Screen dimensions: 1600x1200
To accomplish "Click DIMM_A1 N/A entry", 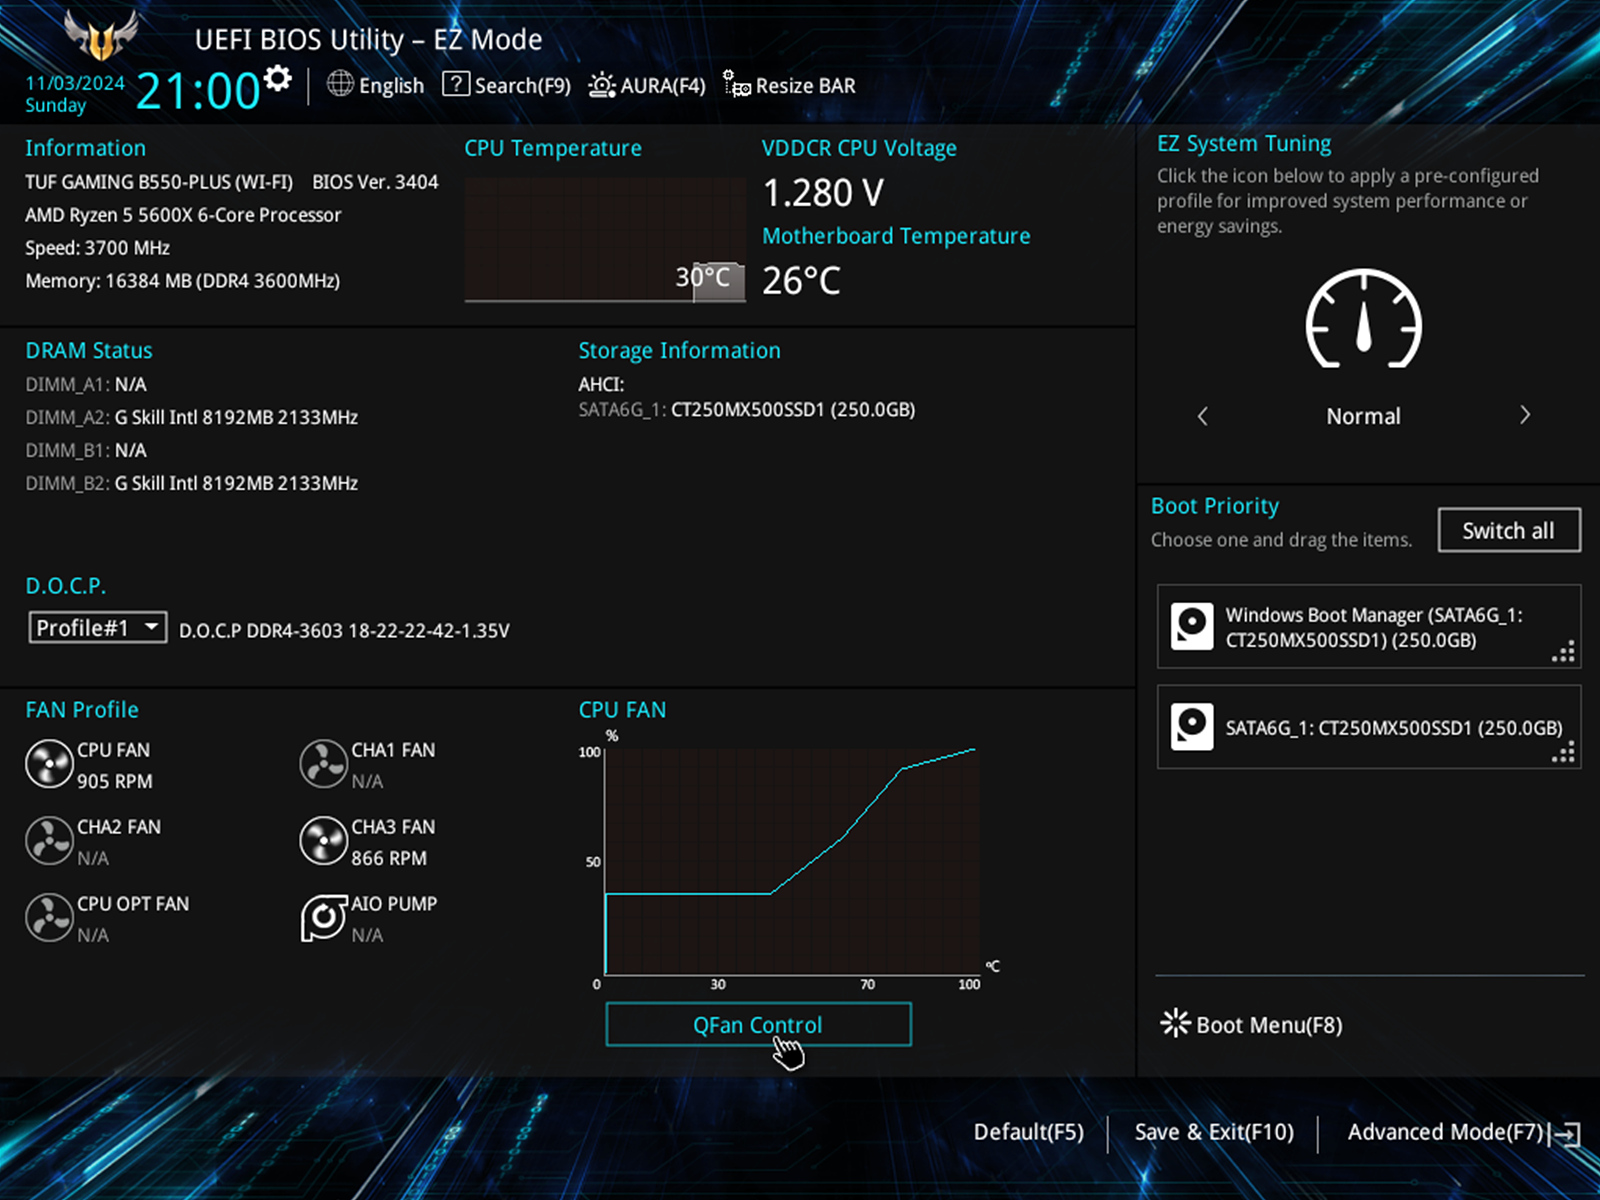I will (x=86, y=384).
